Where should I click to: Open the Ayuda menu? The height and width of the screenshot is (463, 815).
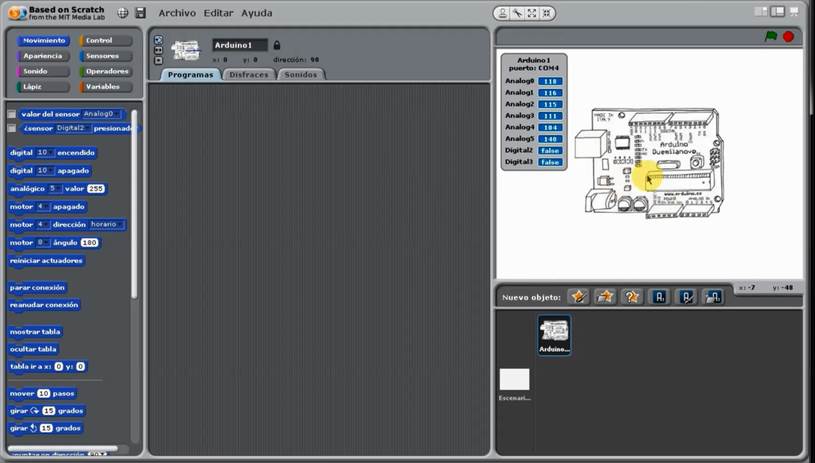tap(256, 13)
